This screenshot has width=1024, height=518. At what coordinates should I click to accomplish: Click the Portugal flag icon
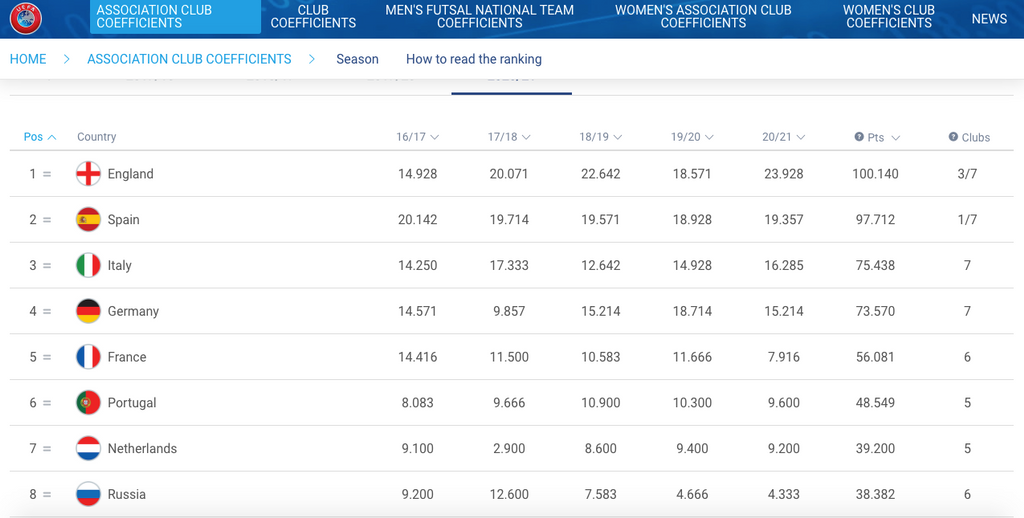(x=88, y=403)
